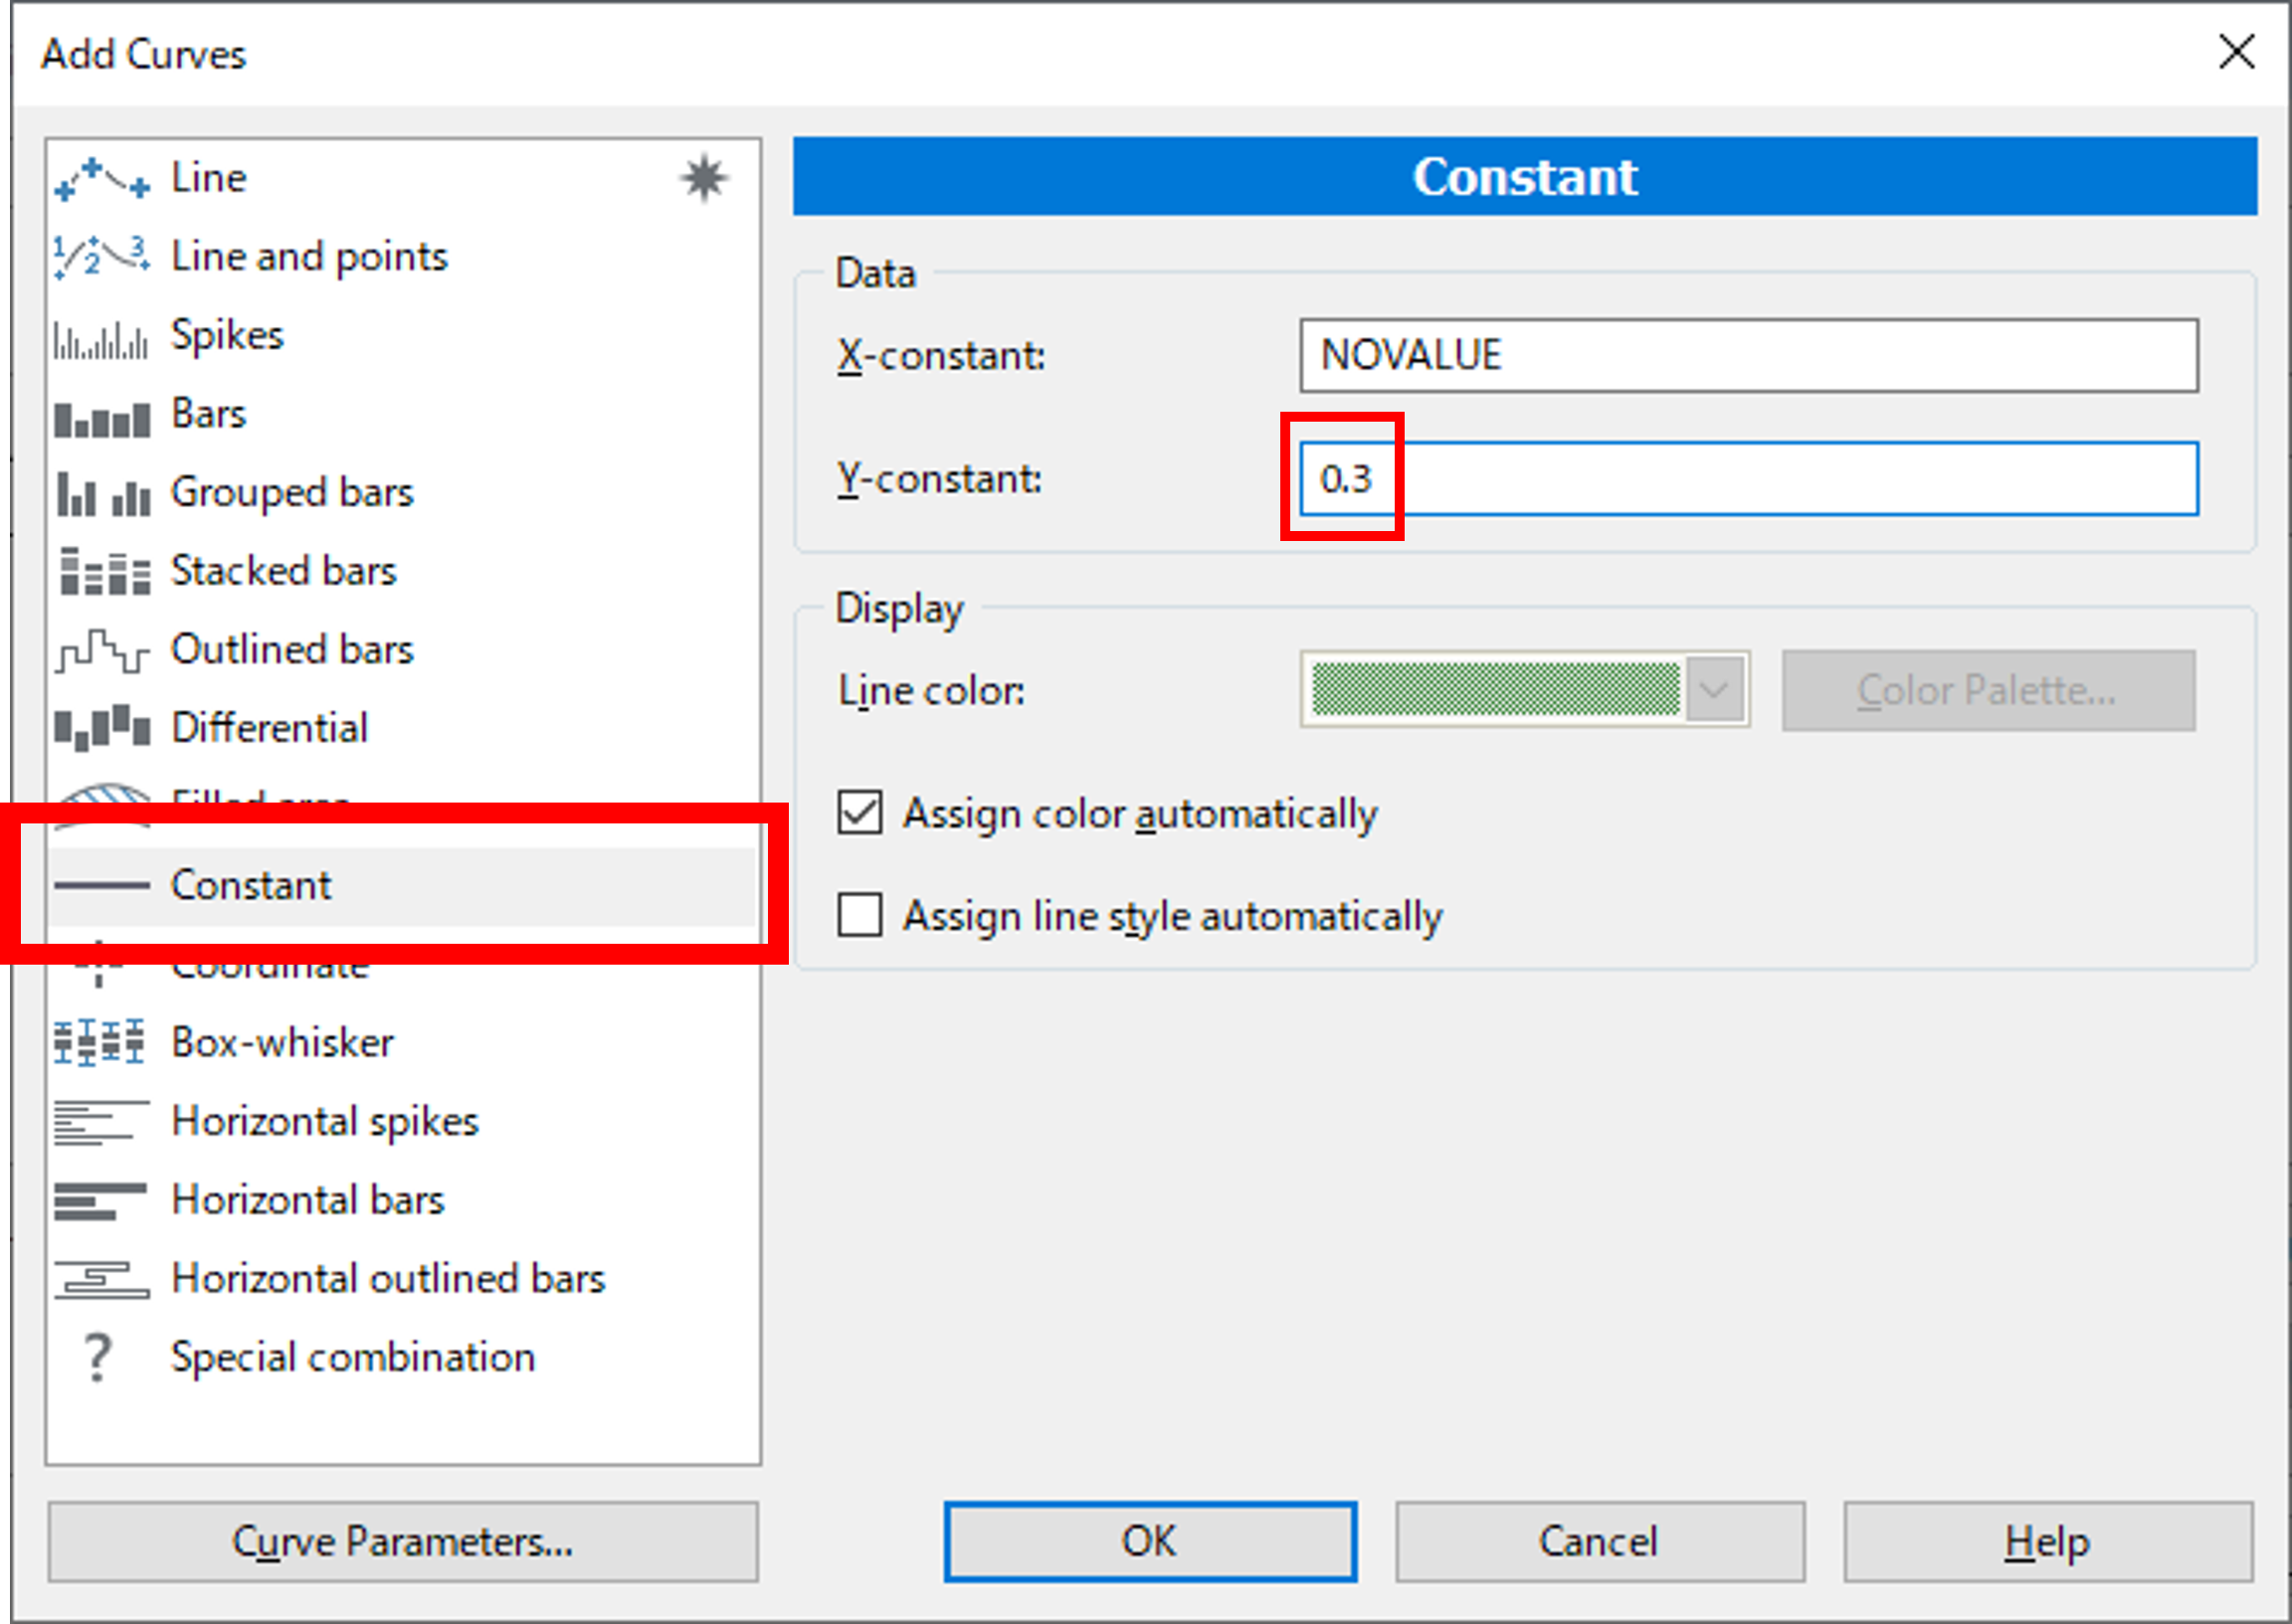The image size is (2292, 1624).
Task: Open Curve Parameters dialog
Action: 403,1542
